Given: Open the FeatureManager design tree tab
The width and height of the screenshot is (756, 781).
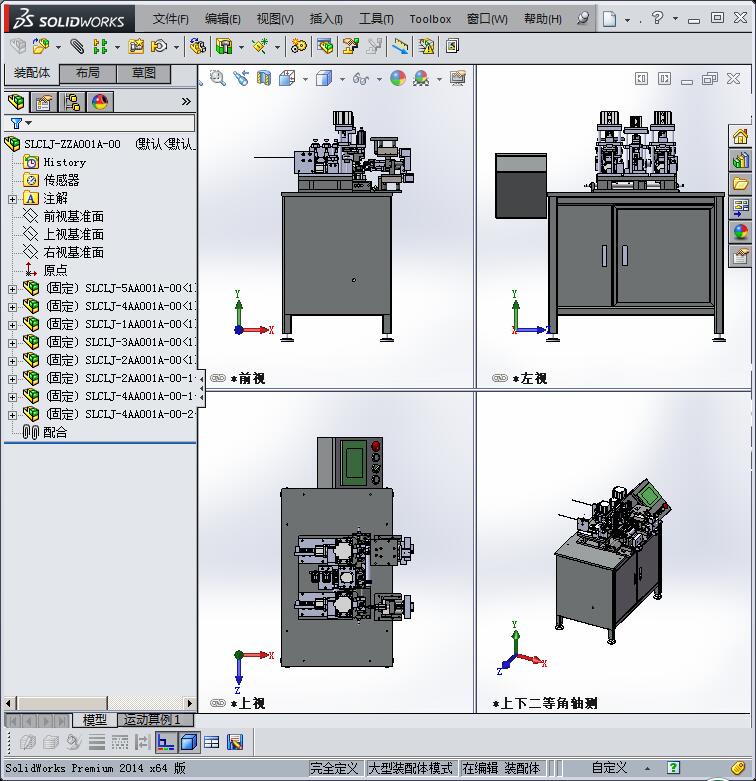Looking at the screenshot, I should coord(16,102).
